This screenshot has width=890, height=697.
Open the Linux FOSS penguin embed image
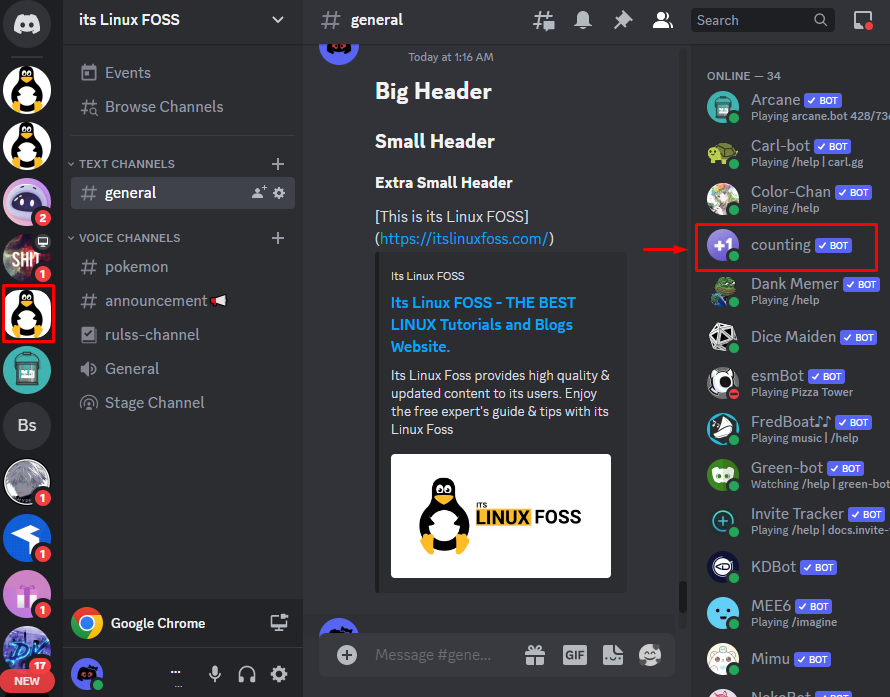point(501,516)
